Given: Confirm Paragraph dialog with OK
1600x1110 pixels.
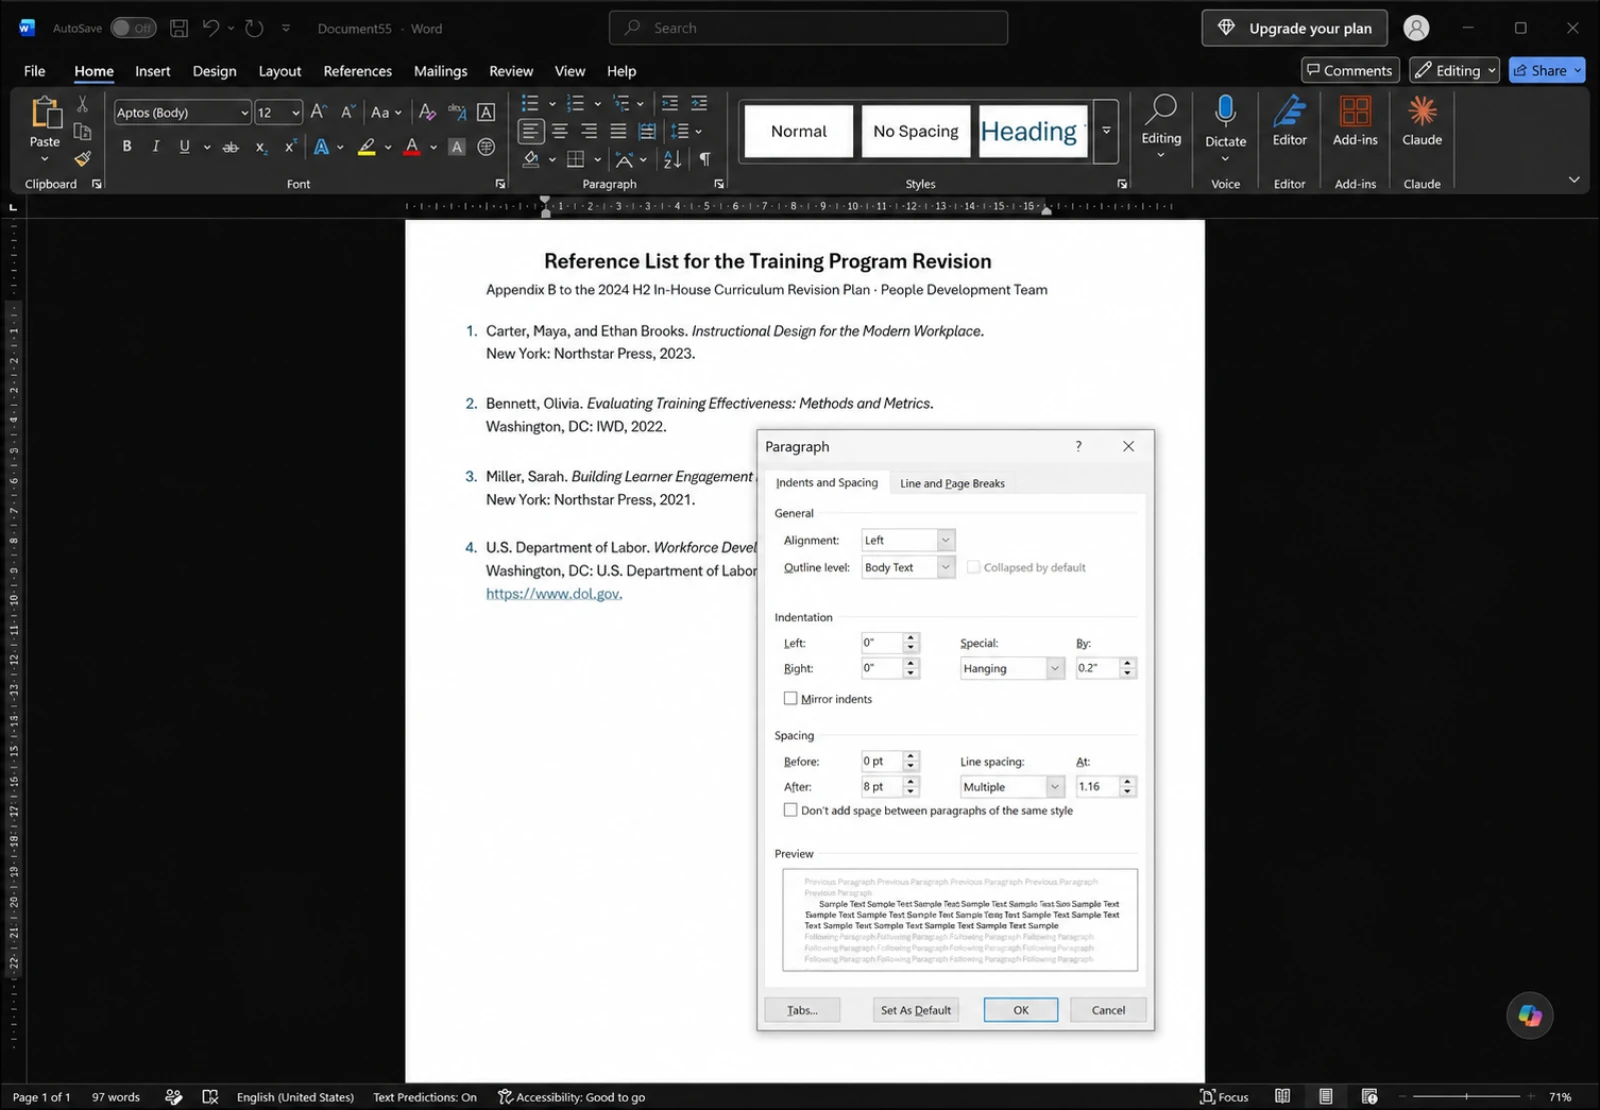Looking at the screenshot, I should [x=1020, y=1010].
